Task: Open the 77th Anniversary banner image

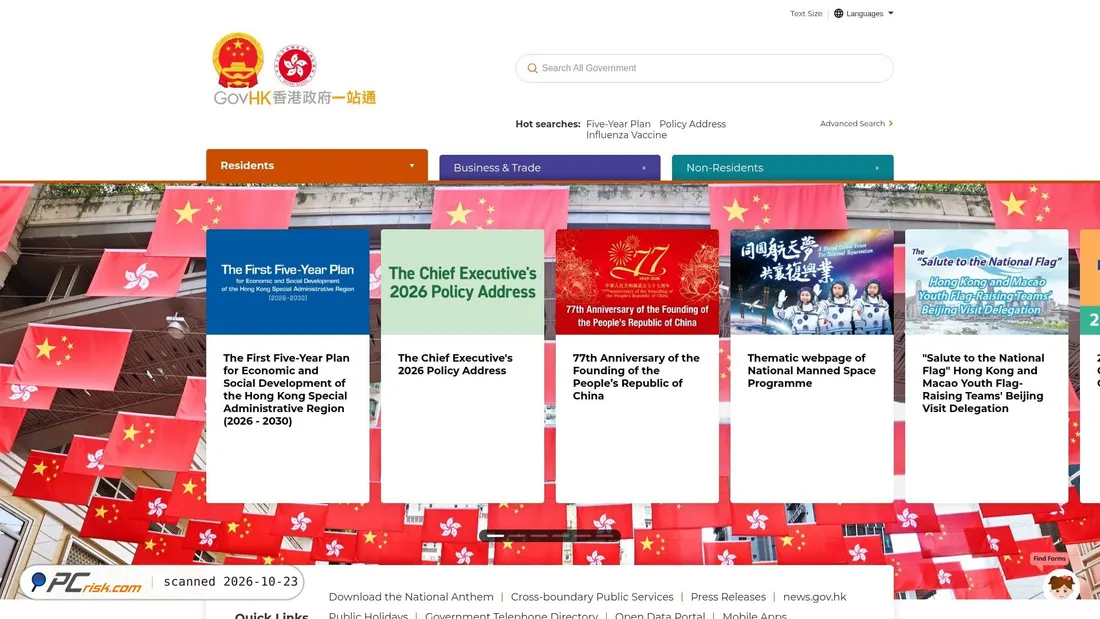Action: [637, 282]
